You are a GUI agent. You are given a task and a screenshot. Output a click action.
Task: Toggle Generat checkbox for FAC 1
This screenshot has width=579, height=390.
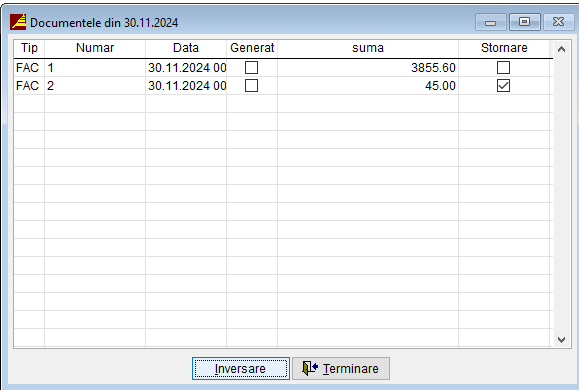coord(251,68)
